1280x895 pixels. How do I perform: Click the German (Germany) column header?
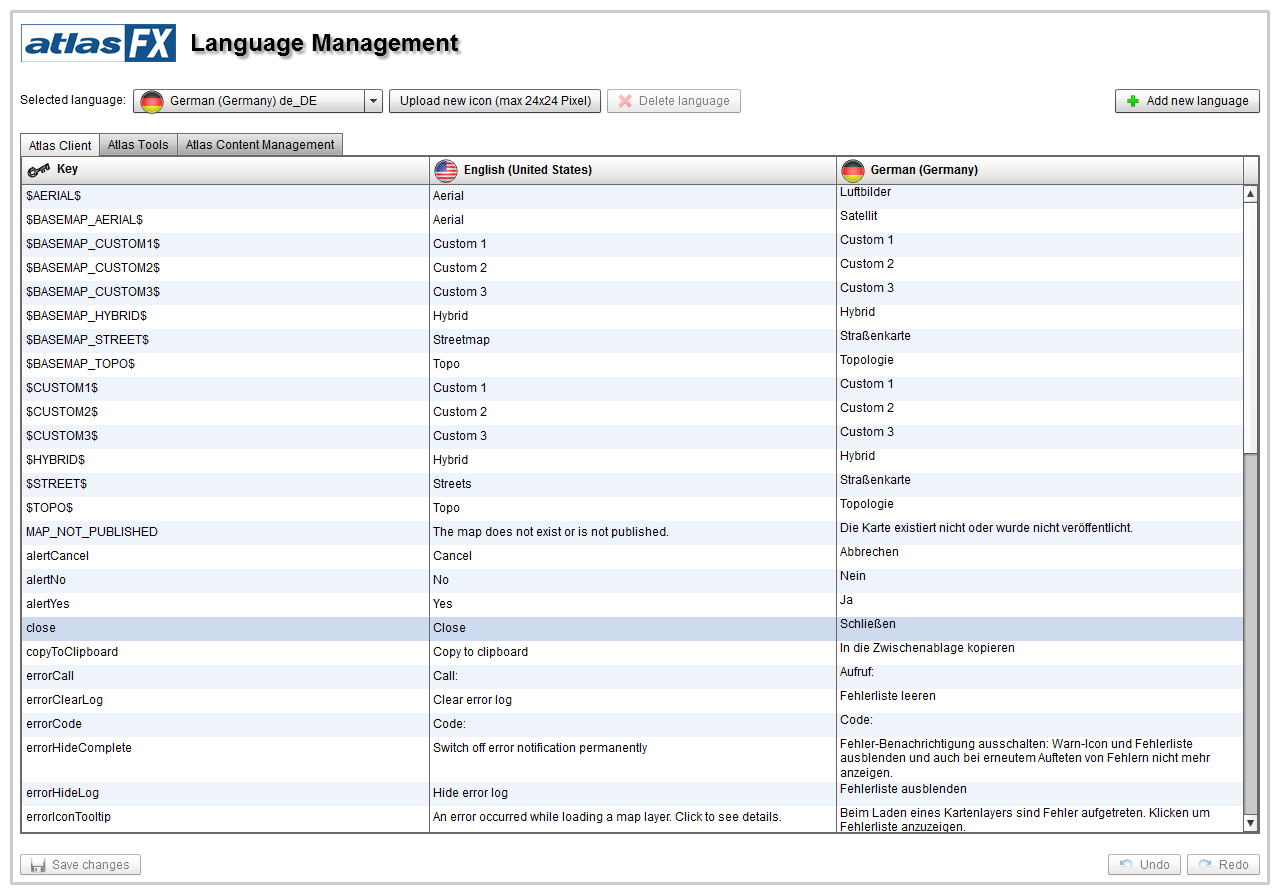tap(1040, 170)
